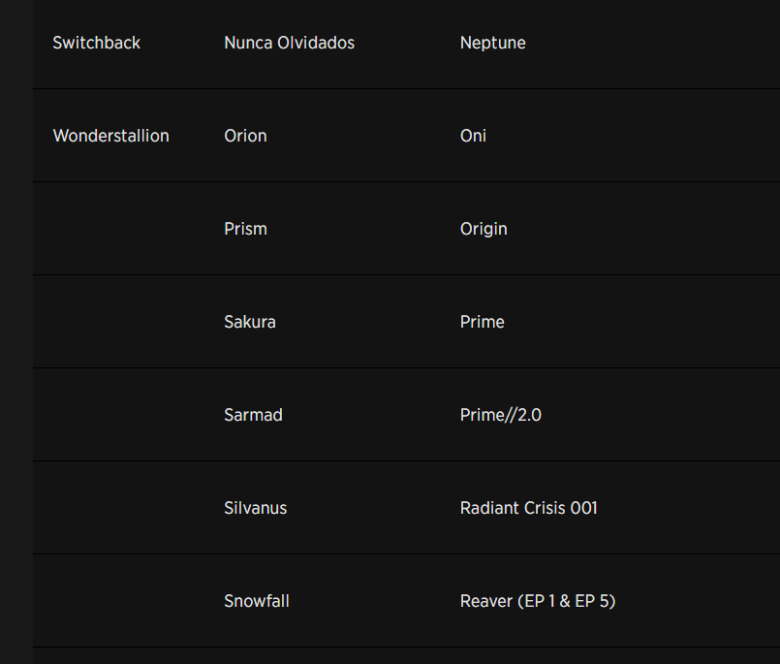Click the Snowfall table cell
Viewport: 780px width, 664px height.
point(256,601)
